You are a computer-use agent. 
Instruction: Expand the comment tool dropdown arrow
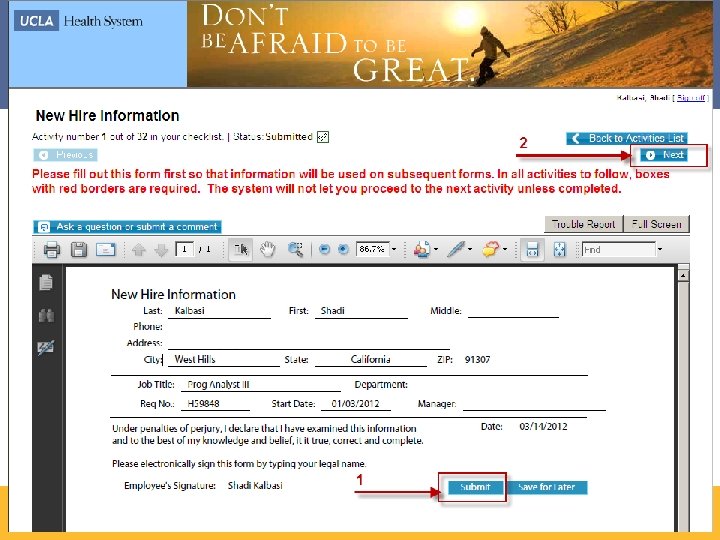[x=505, y=249]
